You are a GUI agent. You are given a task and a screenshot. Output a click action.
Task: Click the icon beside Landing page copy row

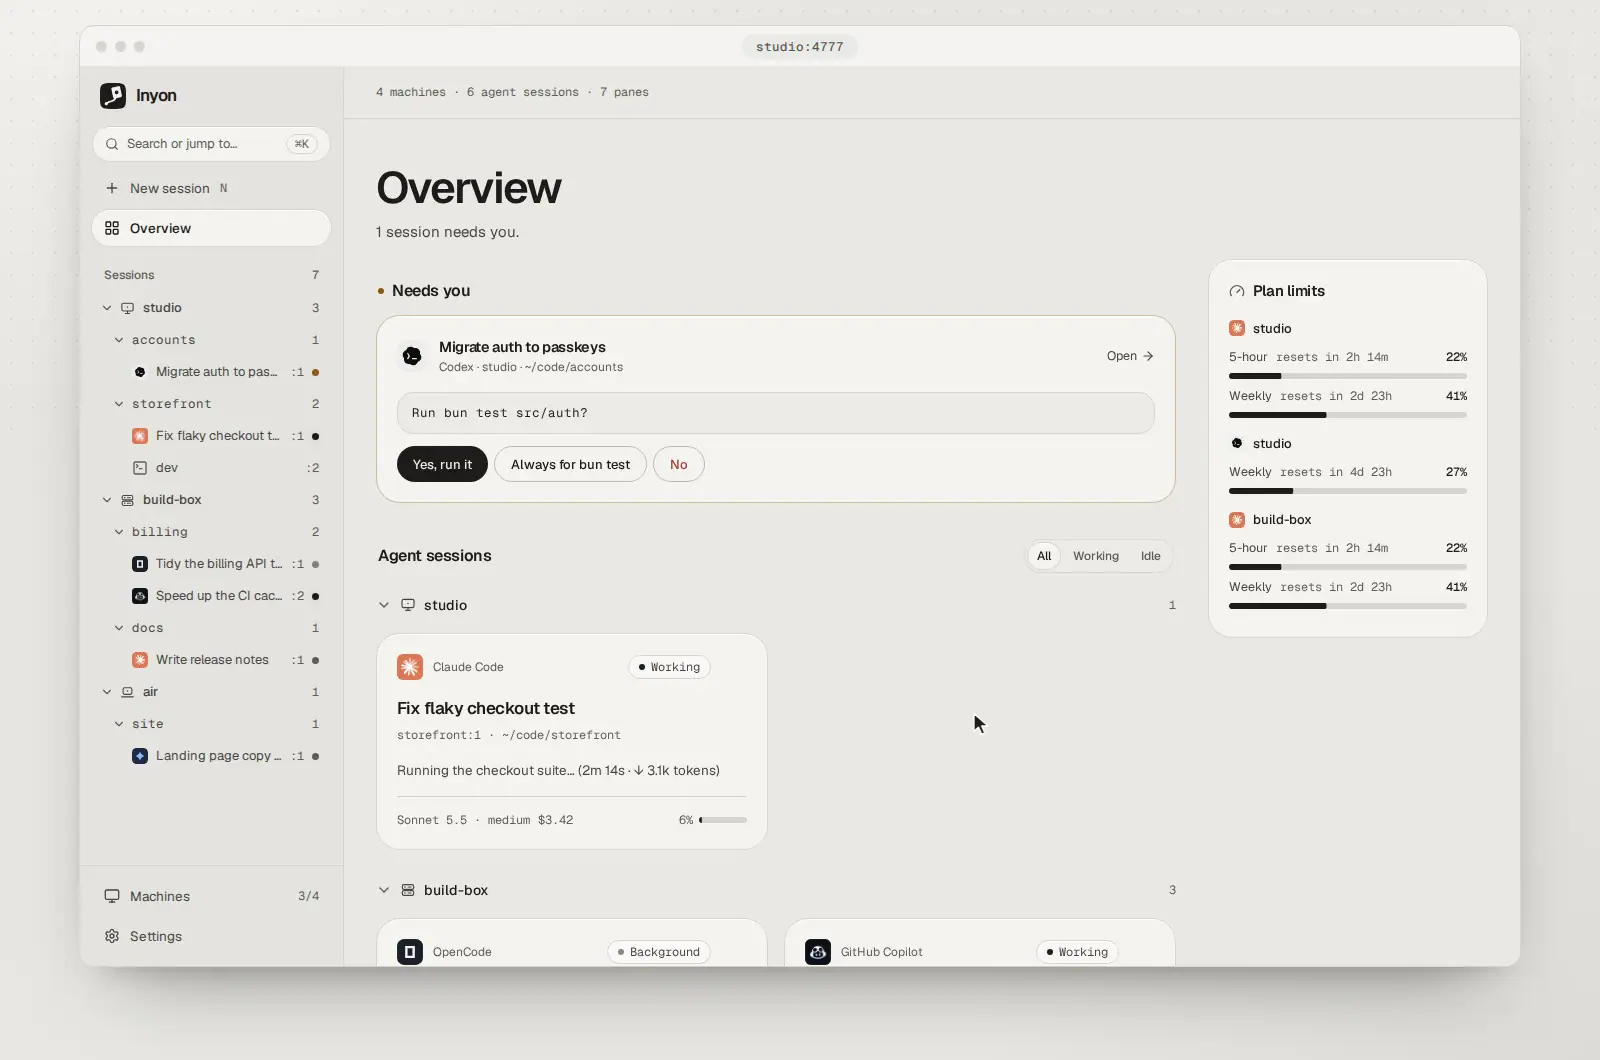click(140, 756)
